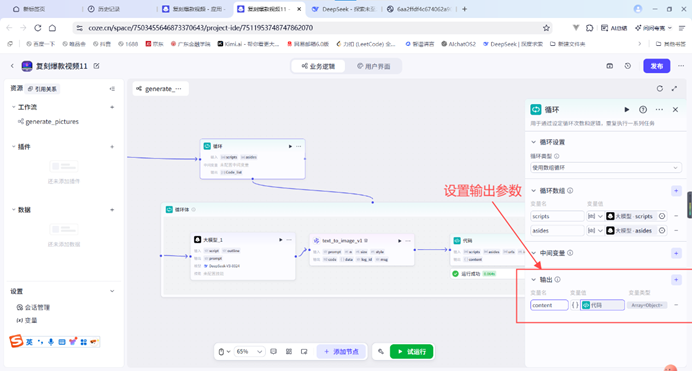The width and height of the screenshot is (692, 371).
Task: Run the 循环 node on canvas
Action: coord(290,146)
